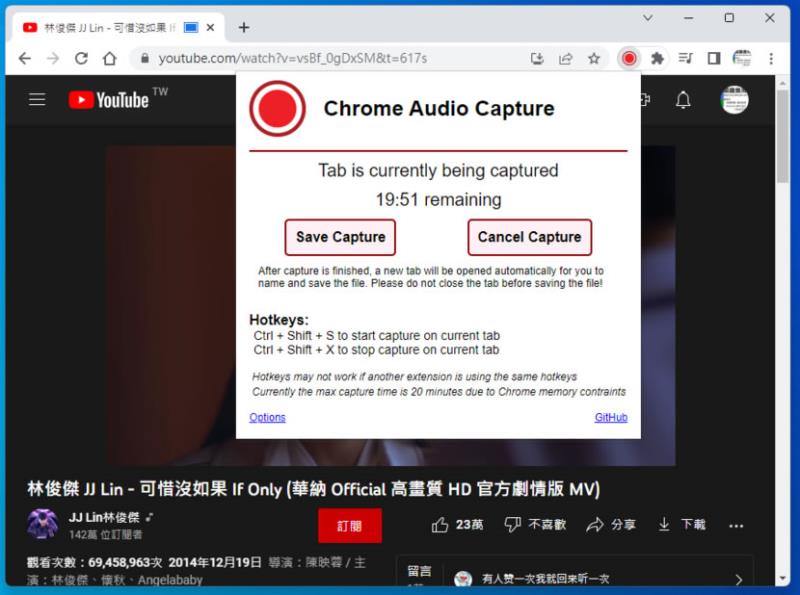The image size is (800, 595).
Task: Reload the current page
Action: (x=82, y=58)
